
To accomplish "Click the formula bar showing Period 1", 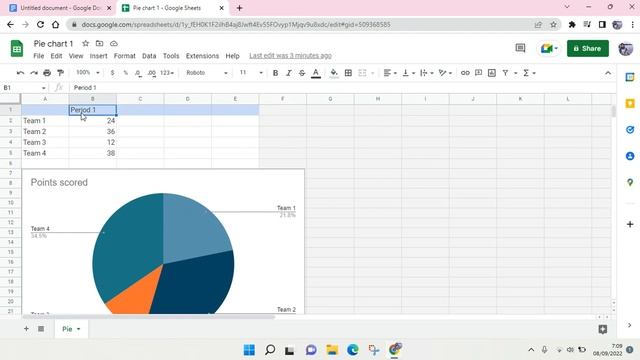I will tap(343, 88).
